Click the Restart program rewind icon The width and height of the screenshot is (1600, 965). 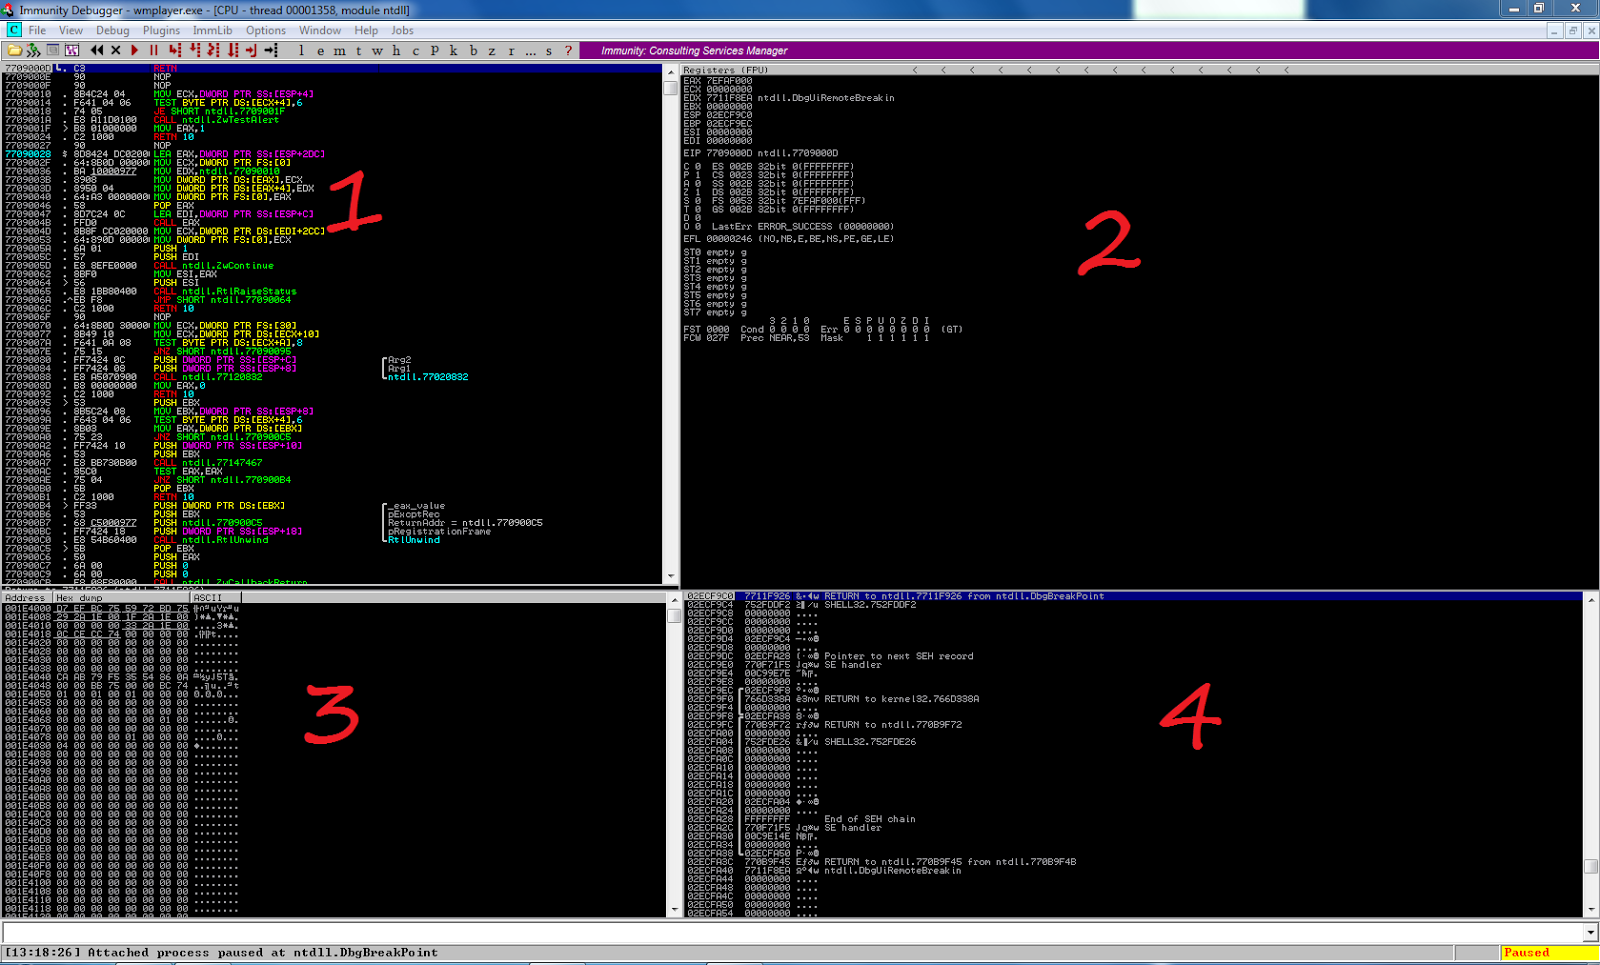97,49
